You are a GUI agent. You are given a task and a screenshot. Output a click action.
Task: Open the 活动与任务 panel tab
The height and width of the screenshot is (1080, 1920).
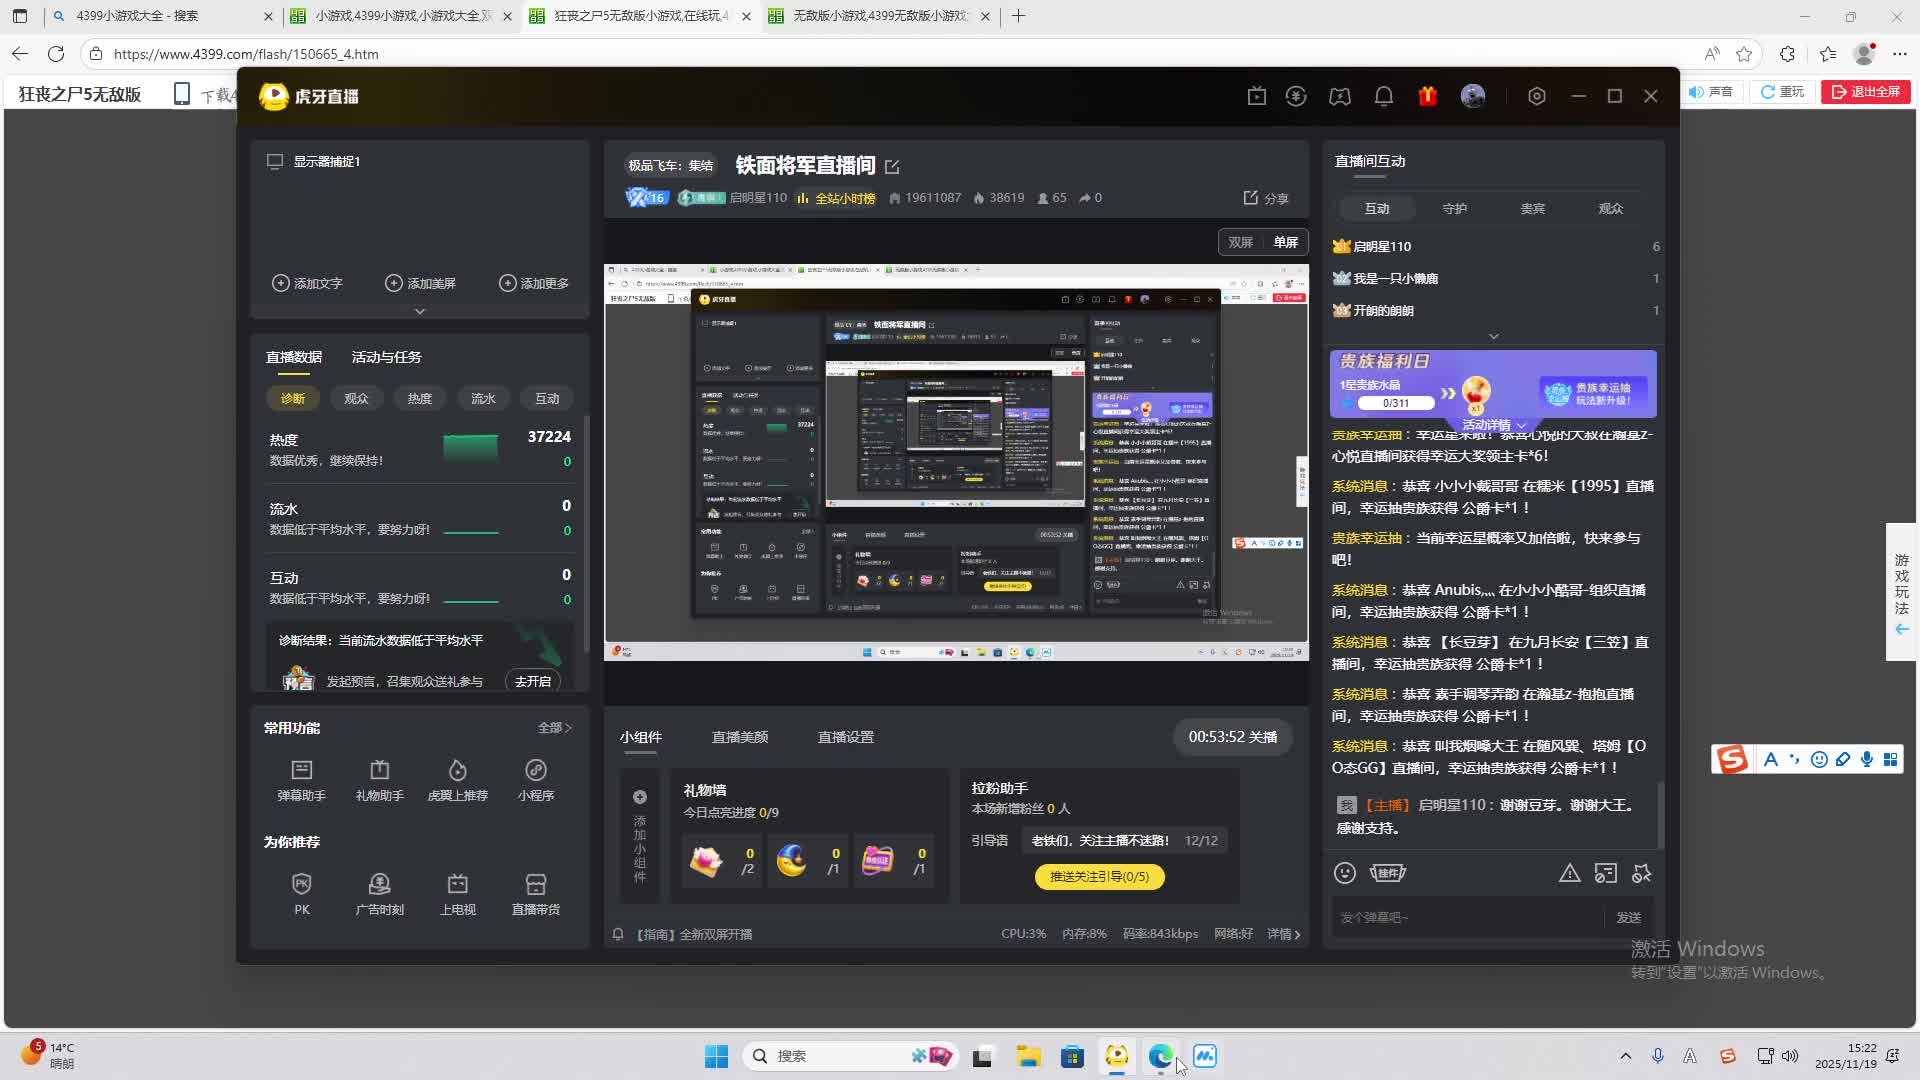386,357
